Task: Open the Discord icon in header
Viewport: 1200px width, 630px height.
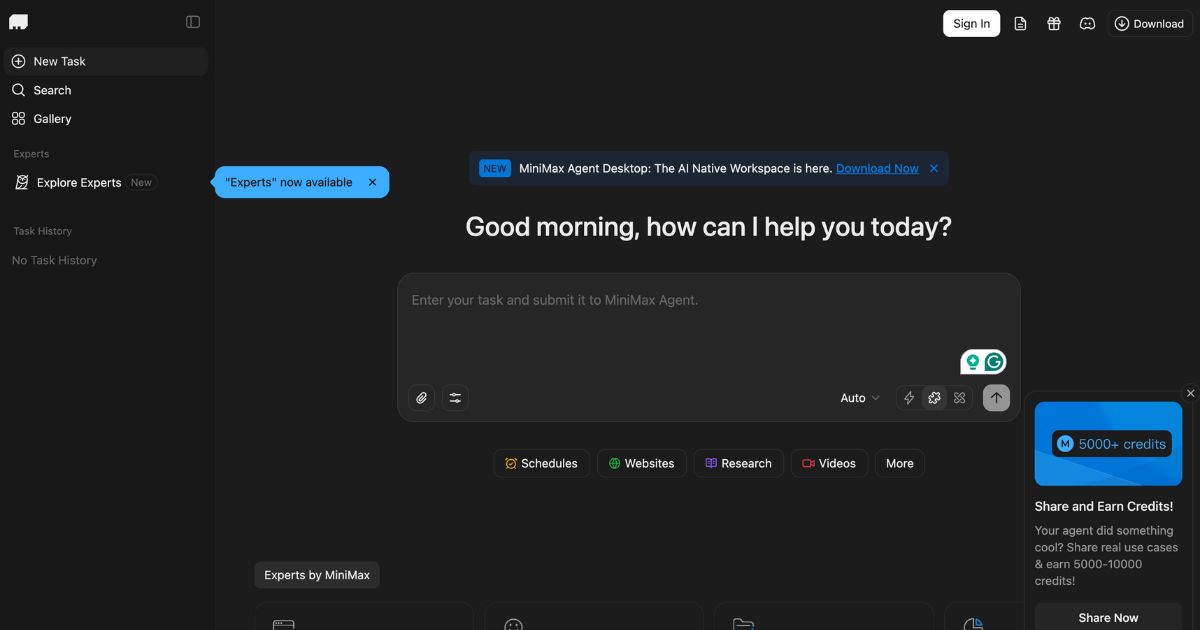Action: click(1087, 24)
